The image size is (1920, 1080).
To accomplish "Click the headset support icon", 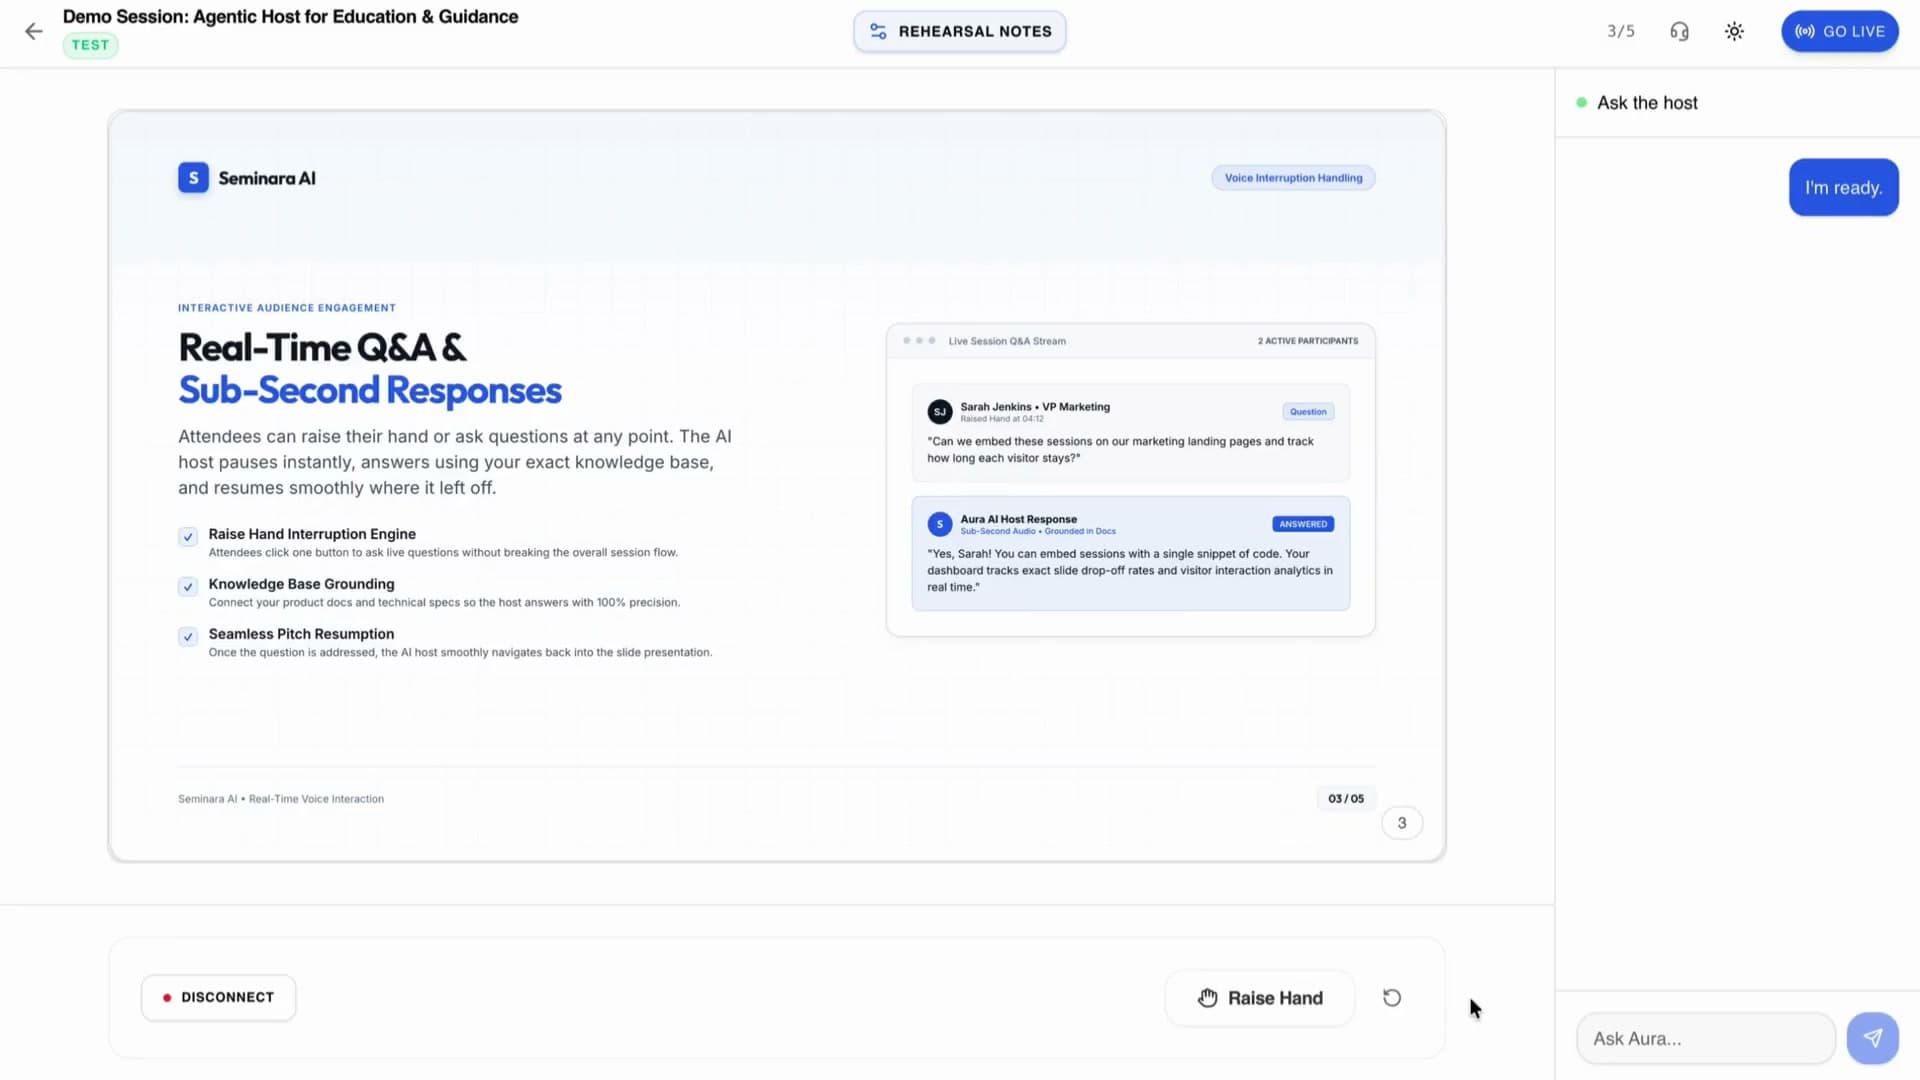I will 1679,31.
